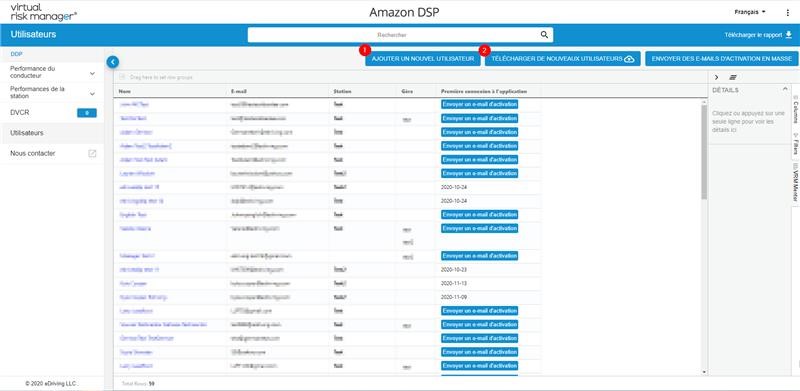The height and width of the screenshot is (391, 800).
Task: Open Nous contacter in the sidebar
Action: (33, 153)
